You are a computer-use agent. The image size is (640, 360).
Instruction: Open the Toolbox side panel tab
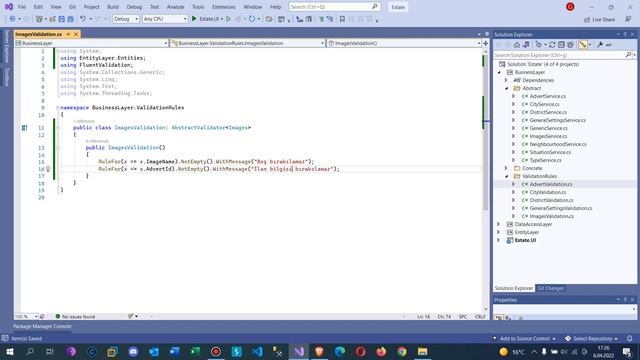[7, 77]
